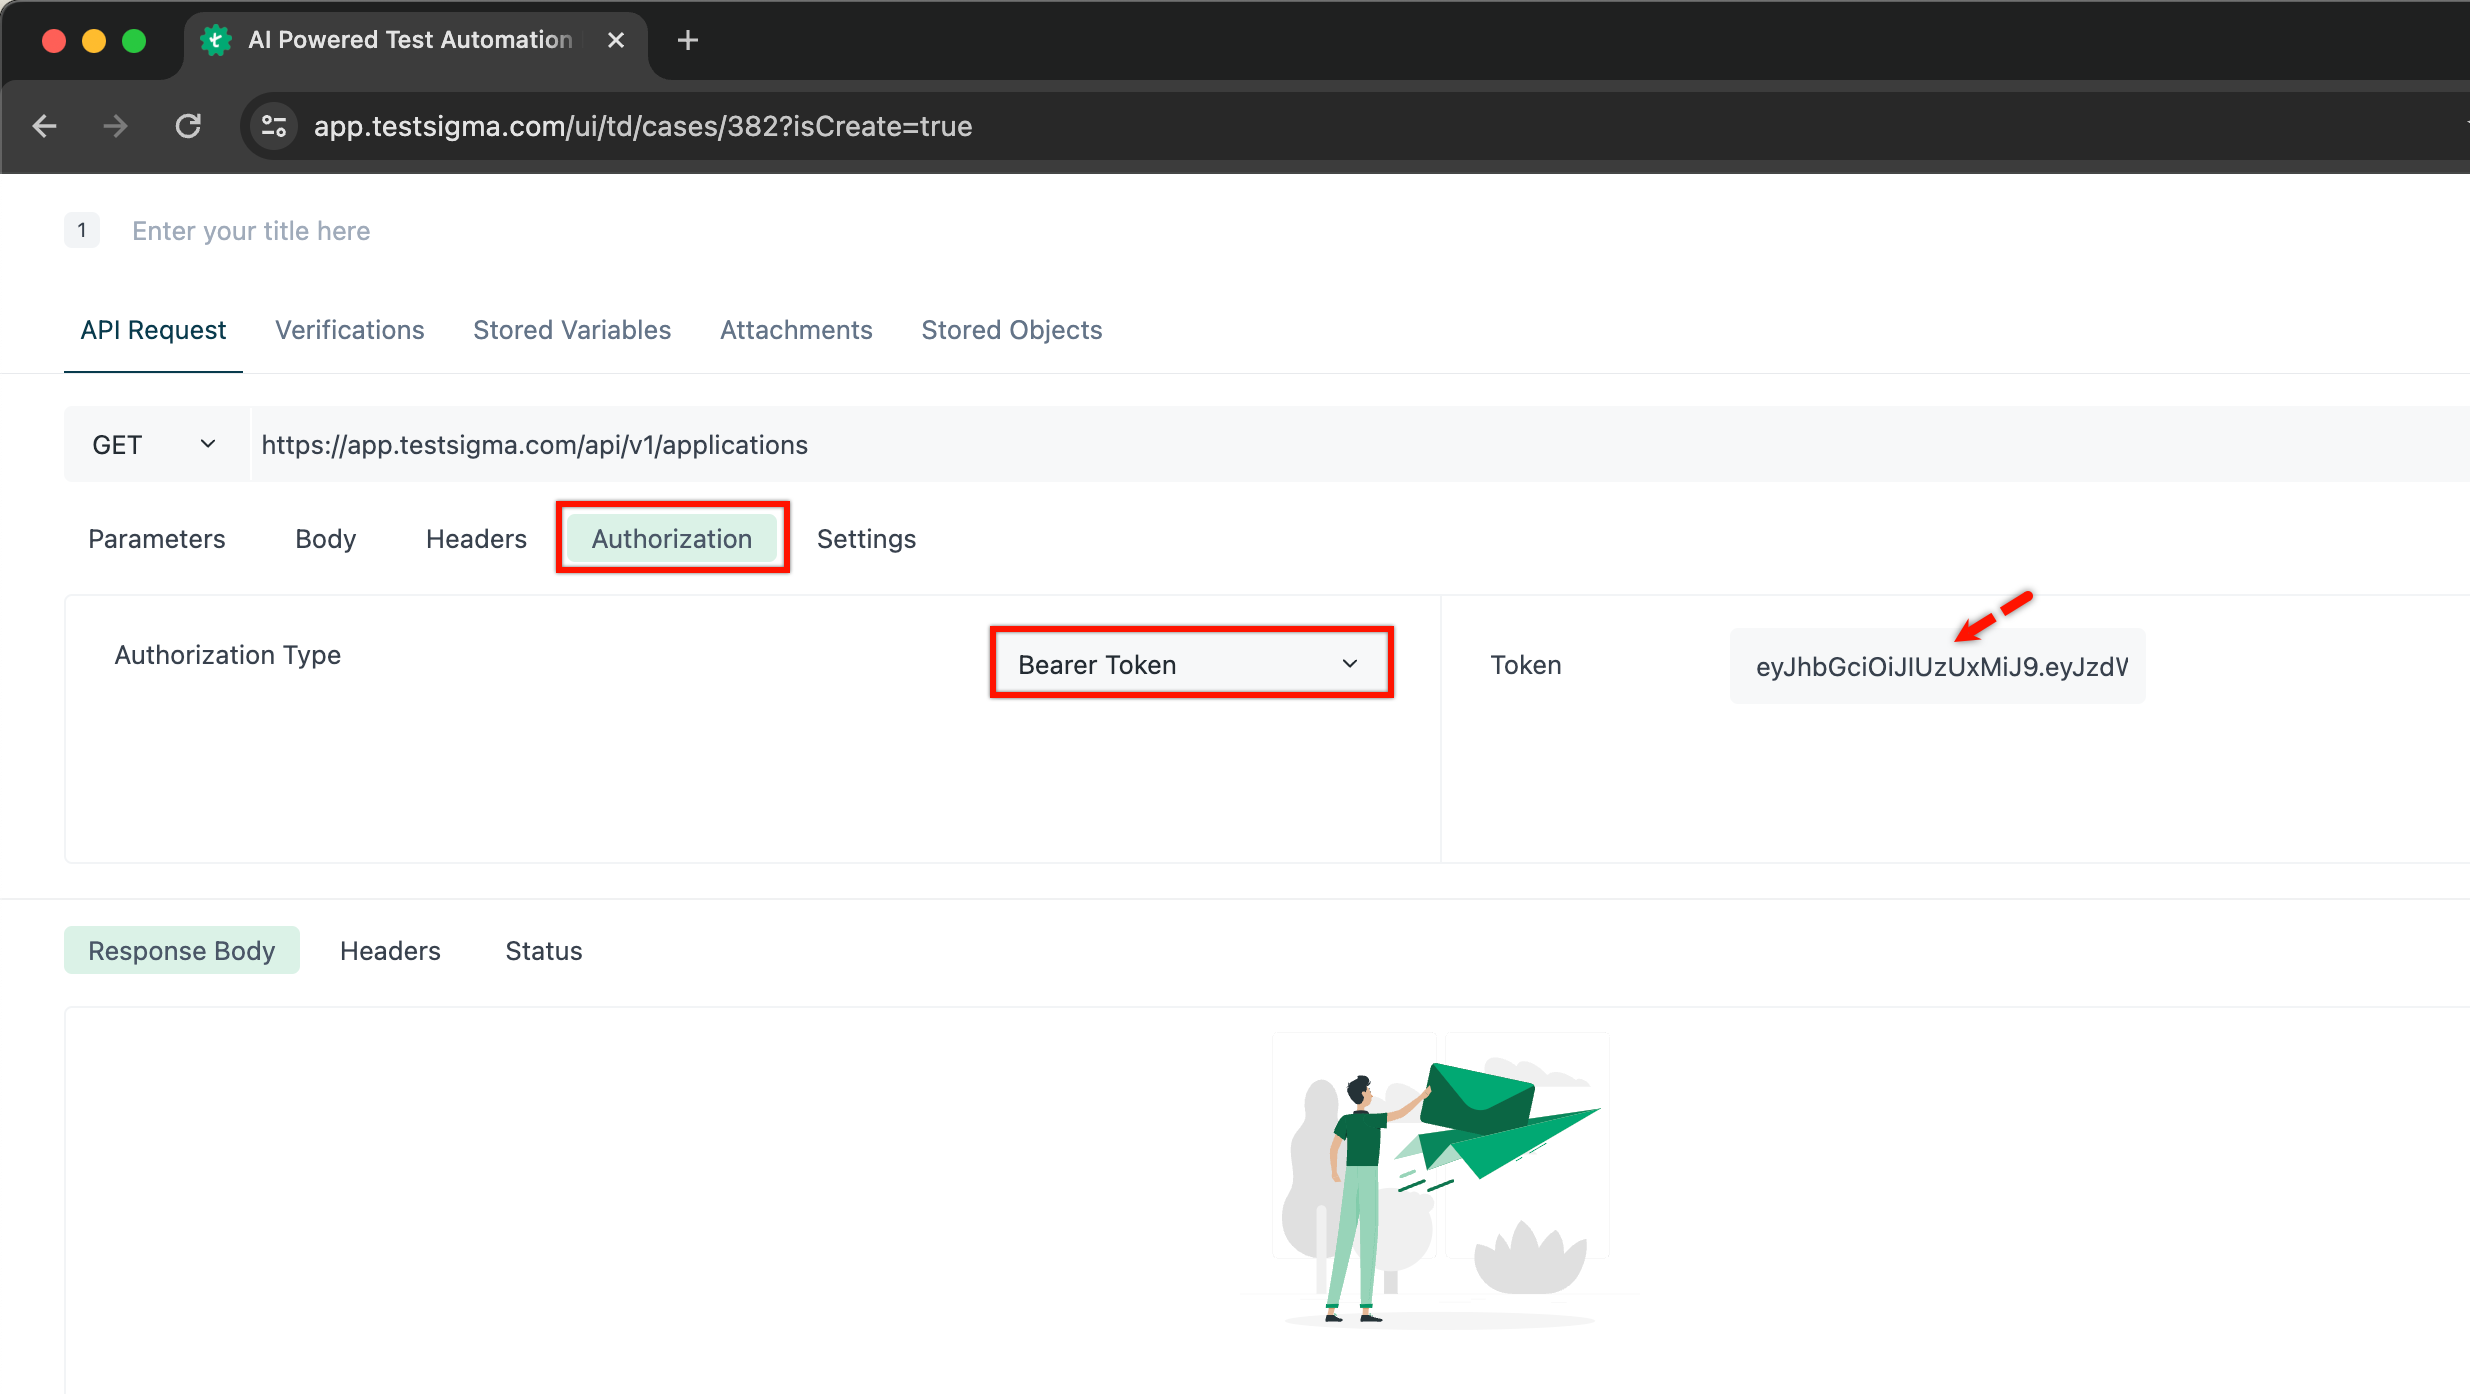Click the Token input field
Viewport: 2470px width, 1394px height.
point(1937,666)
